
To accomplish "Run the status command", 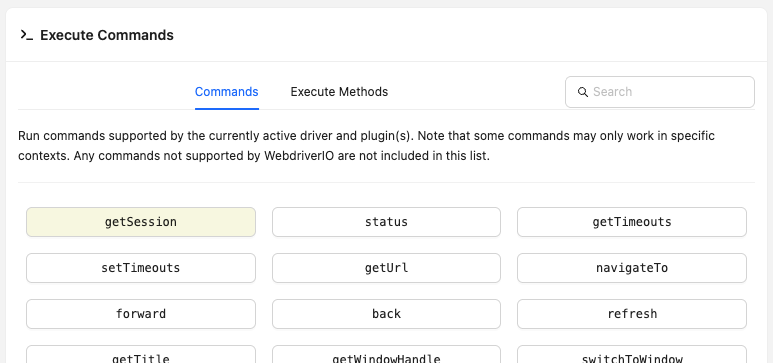I will coord(386,222).
